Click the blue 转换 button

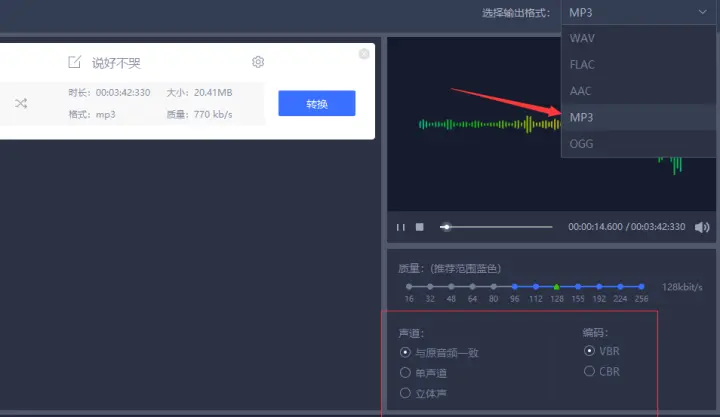(317, 103)
